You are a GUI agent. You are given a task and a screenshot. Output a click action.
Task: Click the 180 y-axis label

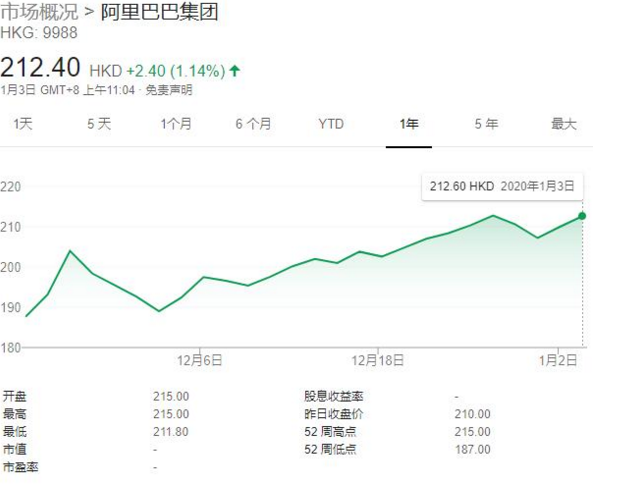[x=11, y=348]
